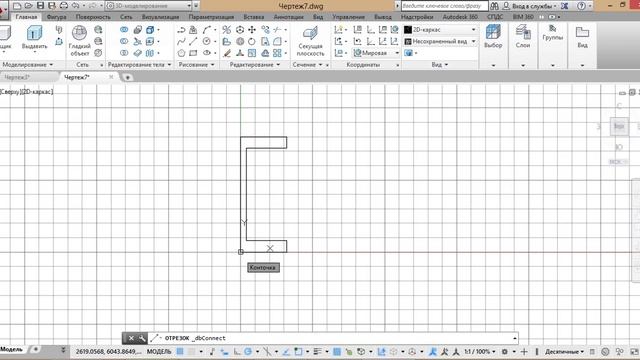The image size is (640, 360).
Task: Toggle МОДЕЛЬ space button in status bar
Action: coord(159,351)
